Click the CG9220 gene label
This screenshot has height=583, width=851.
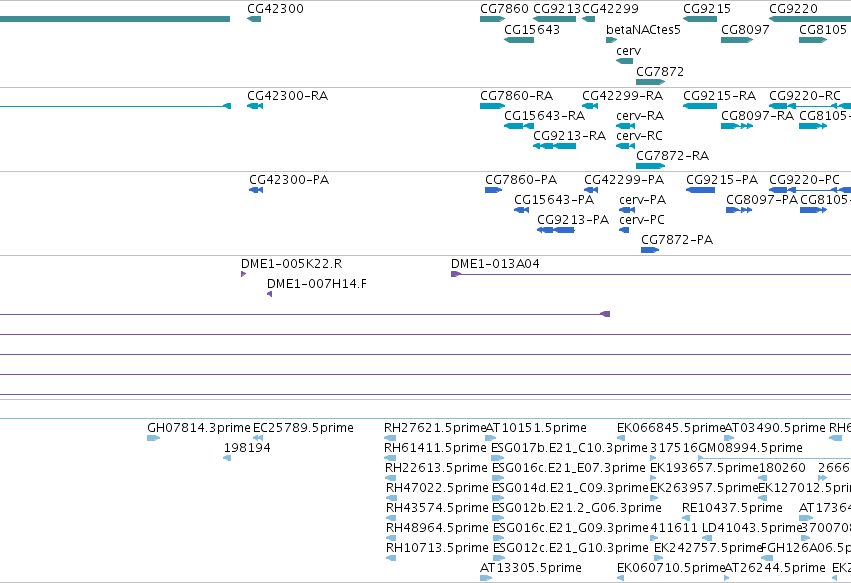(x=793, y=9)
